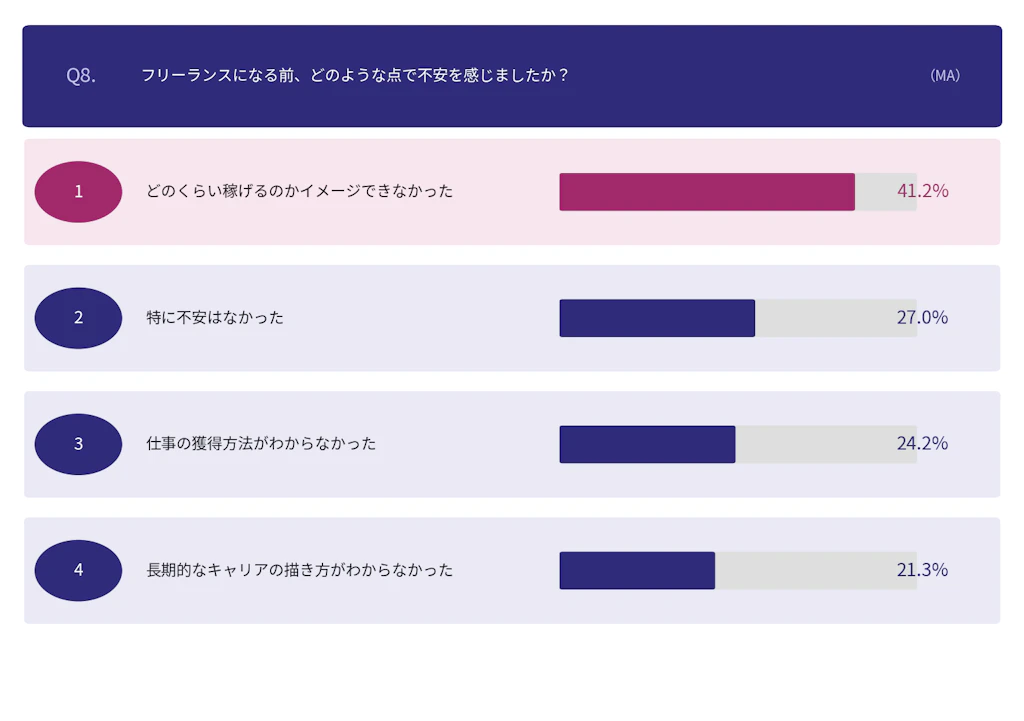Select answer どのくらい稼げるのかイメージできなかった
This screenshot has width=1024, height=721.
pos(300,191)
